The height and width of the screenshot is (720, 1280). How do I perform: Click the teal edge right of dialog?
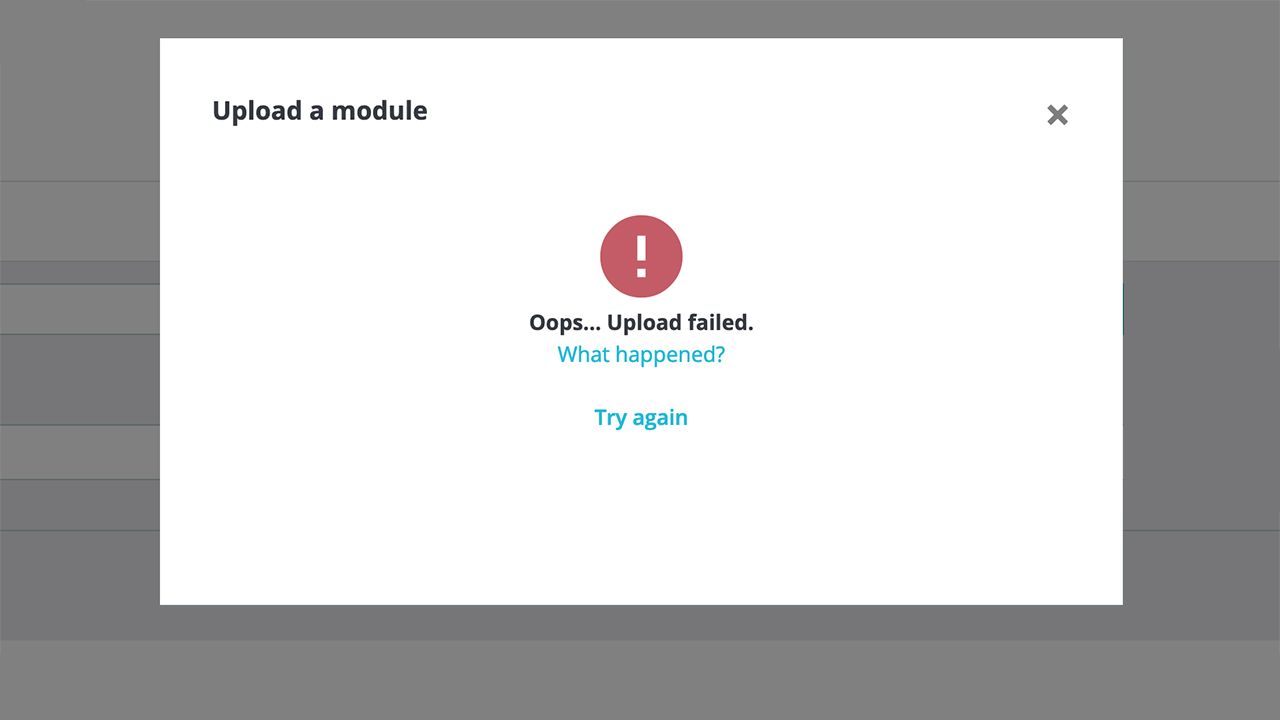[x=1123, y=308]
